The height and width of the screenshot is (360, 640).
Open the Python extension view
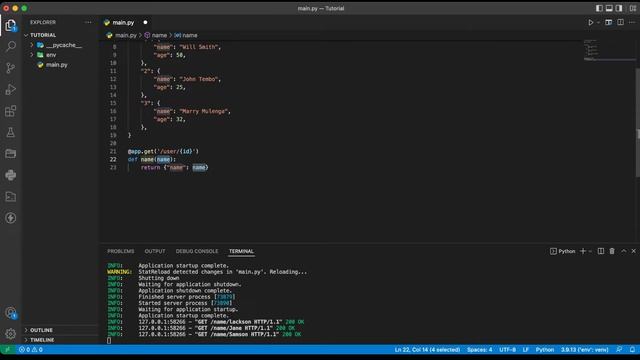tap(11, 175)
